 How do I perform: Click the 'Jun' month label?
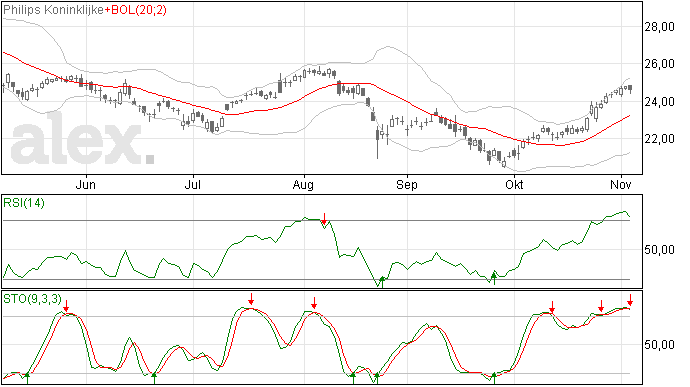click(x=85, y=185)
